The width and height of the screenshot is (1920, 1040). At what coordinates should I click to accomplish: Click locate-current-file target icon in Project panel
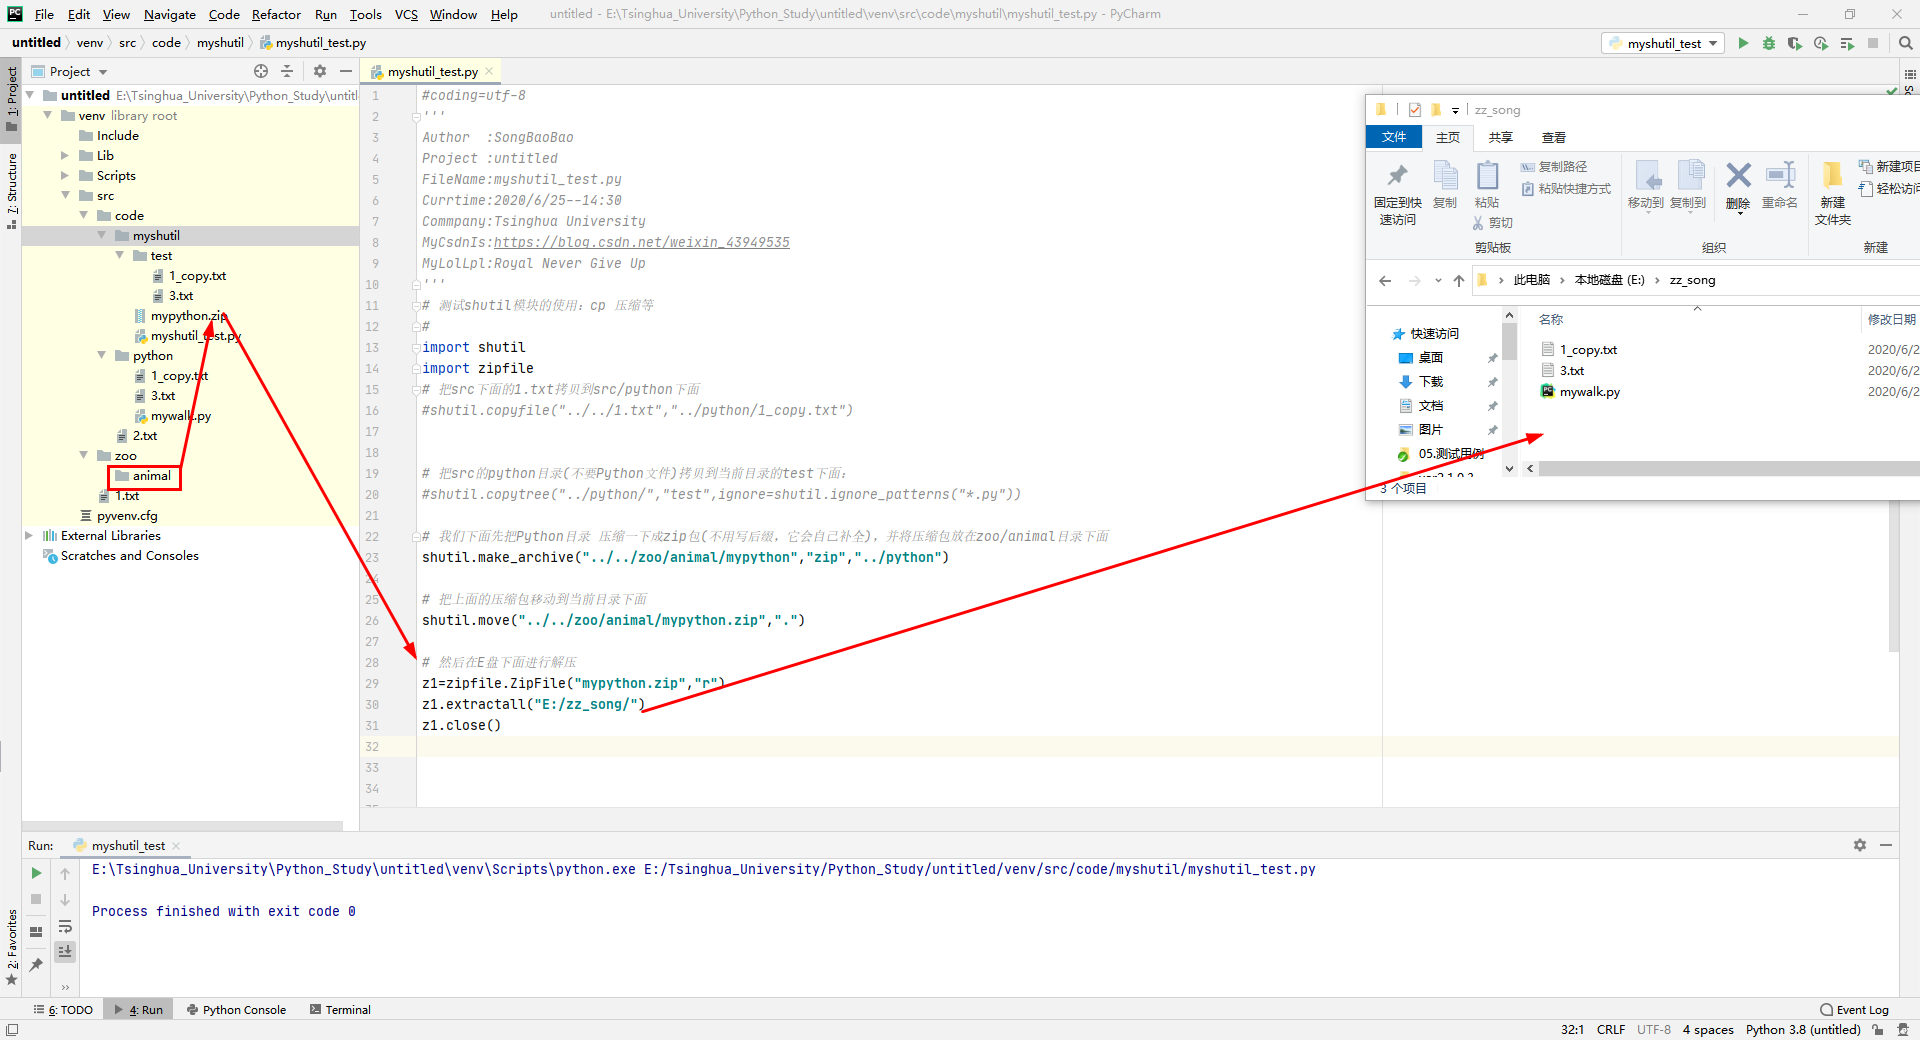261,71
